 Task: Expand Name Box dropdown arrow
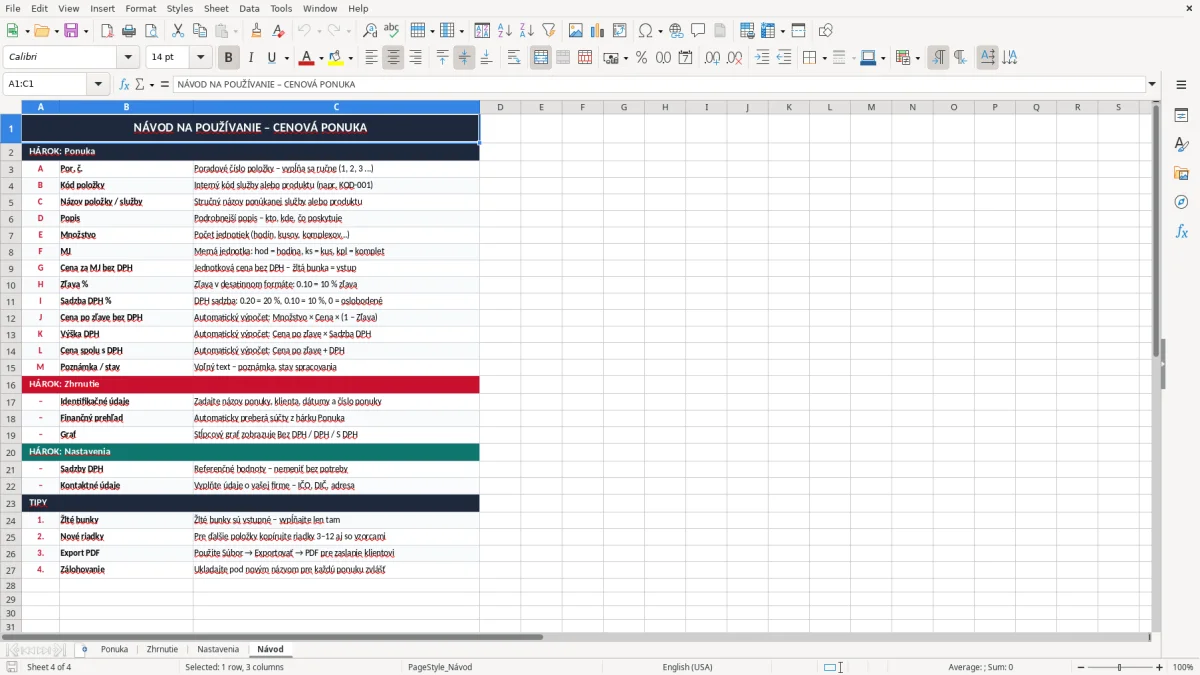[x=98, y=84]
